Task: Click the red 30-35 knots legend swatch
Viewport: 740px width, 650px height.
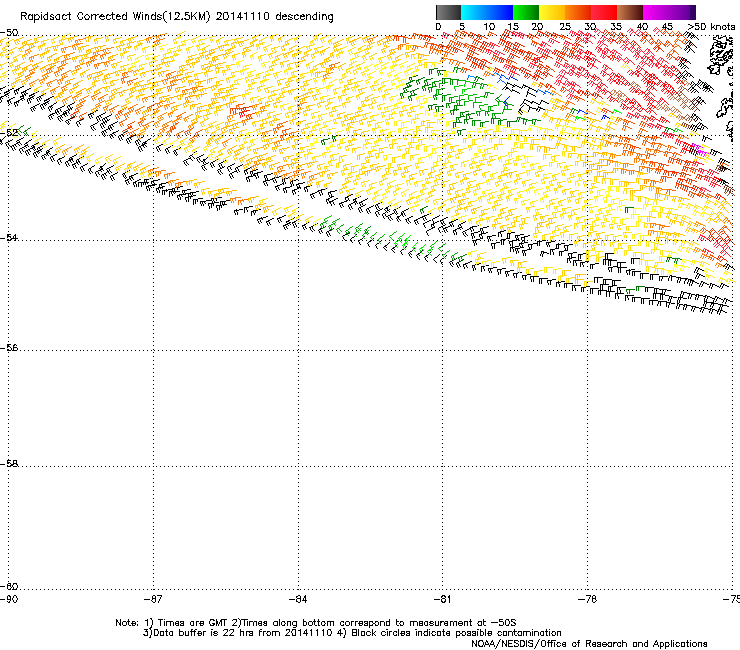Action: click(604, 12)
